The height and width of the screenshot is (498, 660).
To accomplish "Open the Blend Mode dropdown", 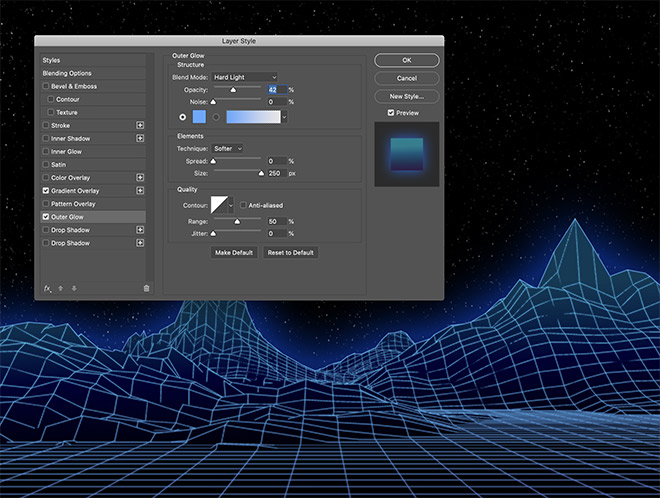I will (245, 77).
